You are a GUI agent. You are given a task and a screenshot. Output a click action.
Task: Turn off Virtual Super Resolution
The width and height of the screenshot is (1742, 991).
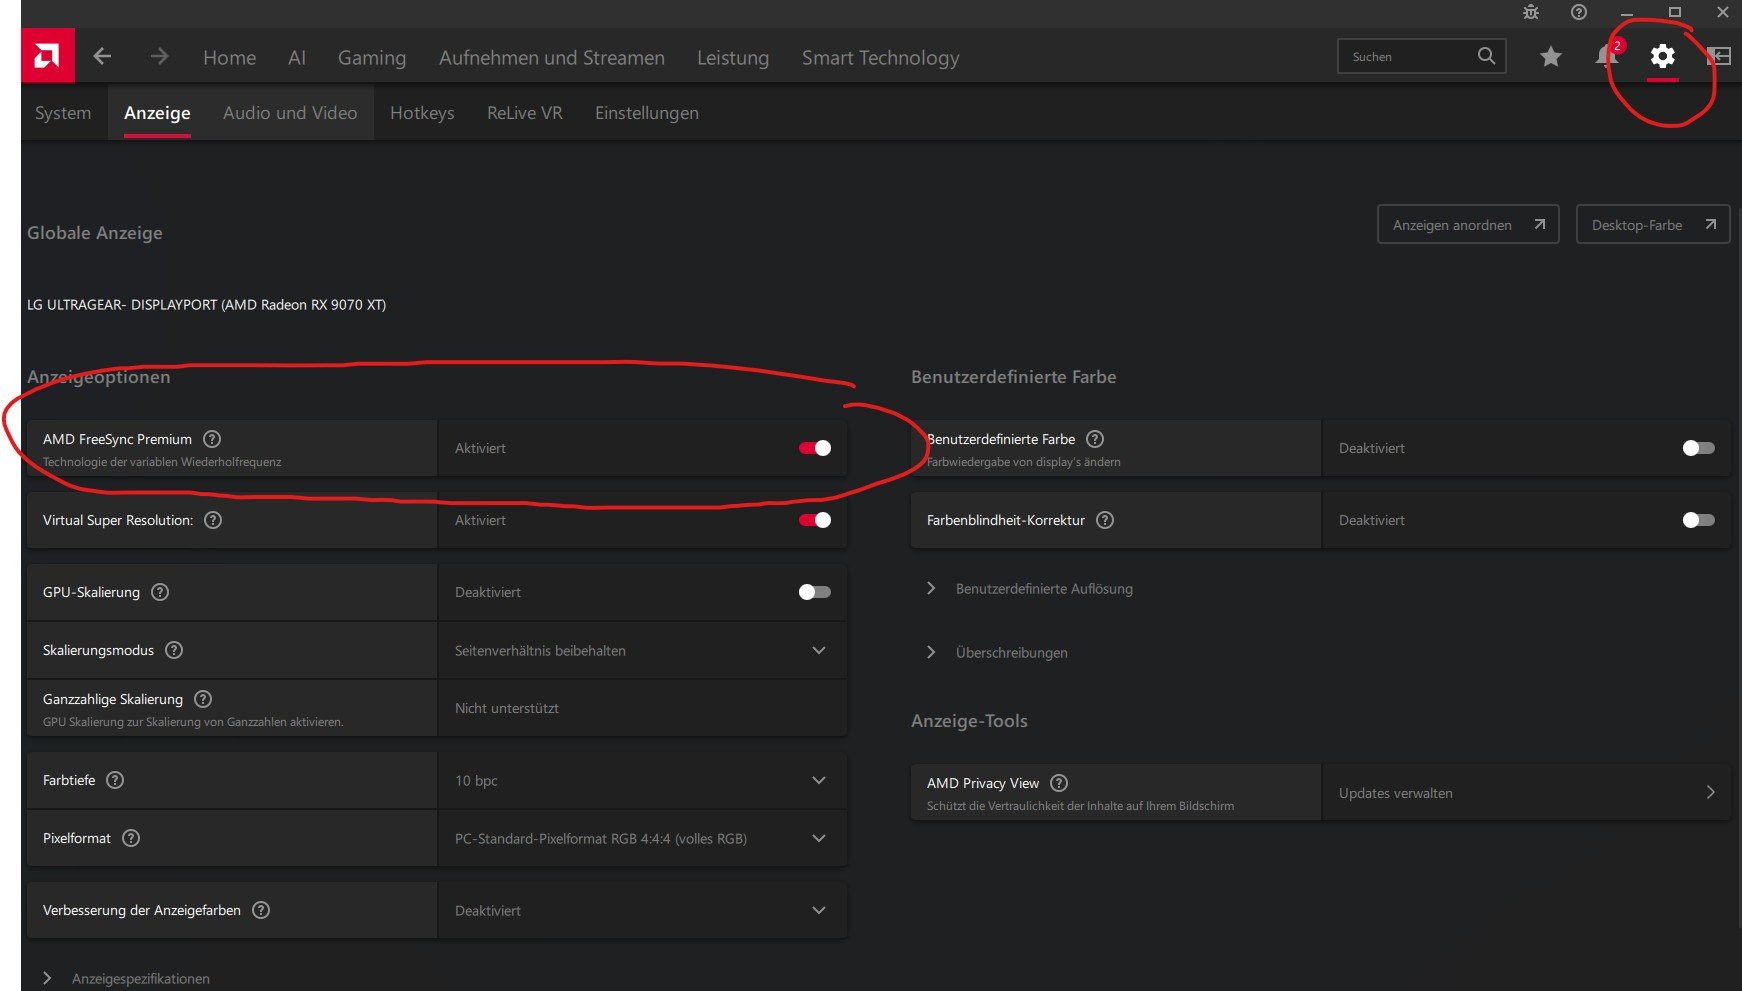[x=815, y=520]
